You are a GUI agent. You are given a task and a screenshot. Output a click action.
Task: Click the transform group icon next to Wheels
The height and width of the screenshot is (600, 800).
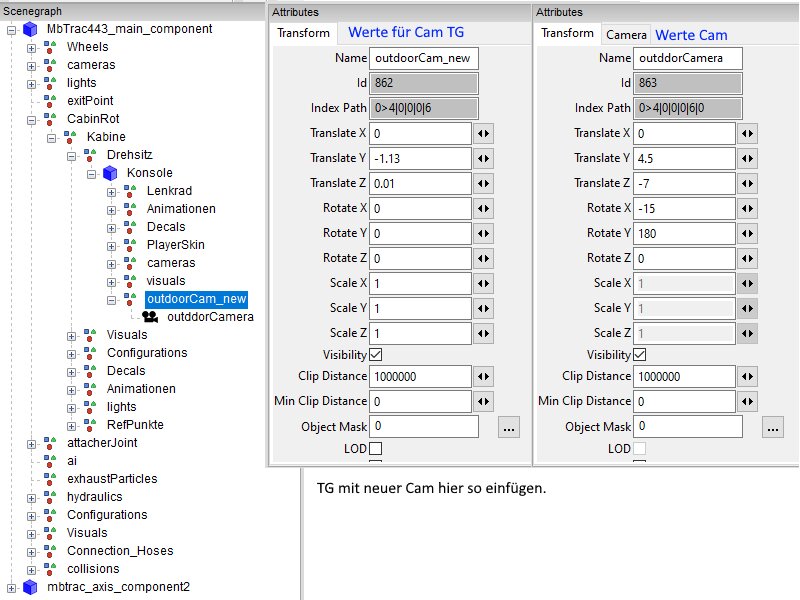[x=51, y=47]
